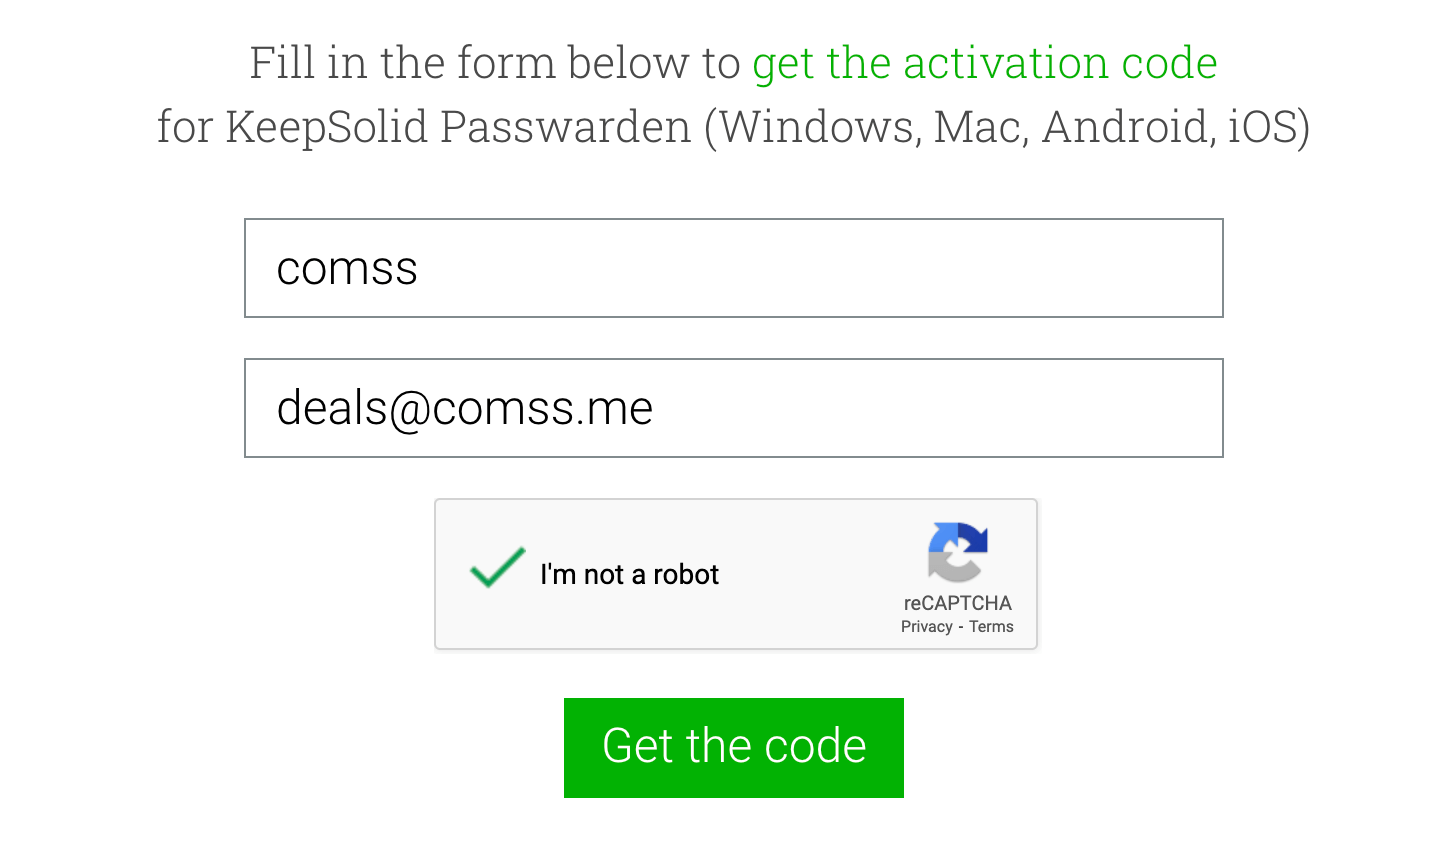1436x858 pixels.
Task: Click the "I'm not a robot" label
Action: 629,575
